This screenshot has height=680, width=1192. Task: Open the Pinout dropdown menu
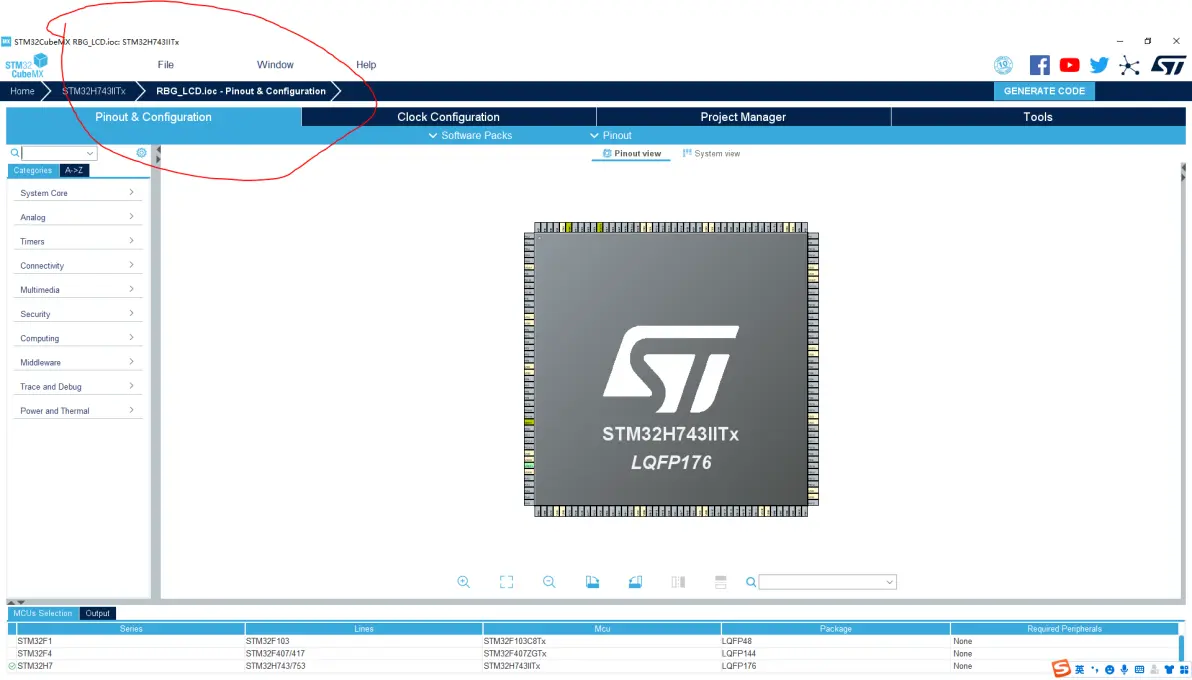tap(611, 135)
